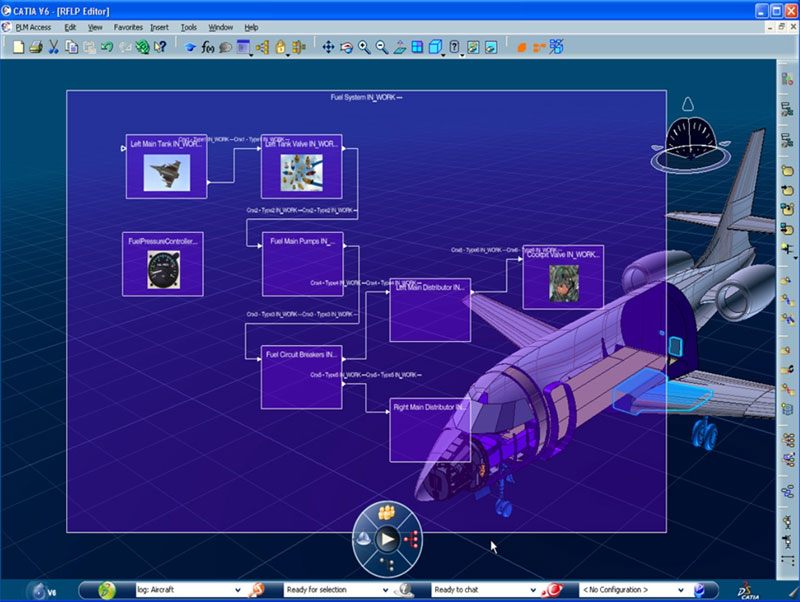This screenshot has height=602, width=800.
Task: Click the What's This help cursor icon
Action: tap(160, 47)
